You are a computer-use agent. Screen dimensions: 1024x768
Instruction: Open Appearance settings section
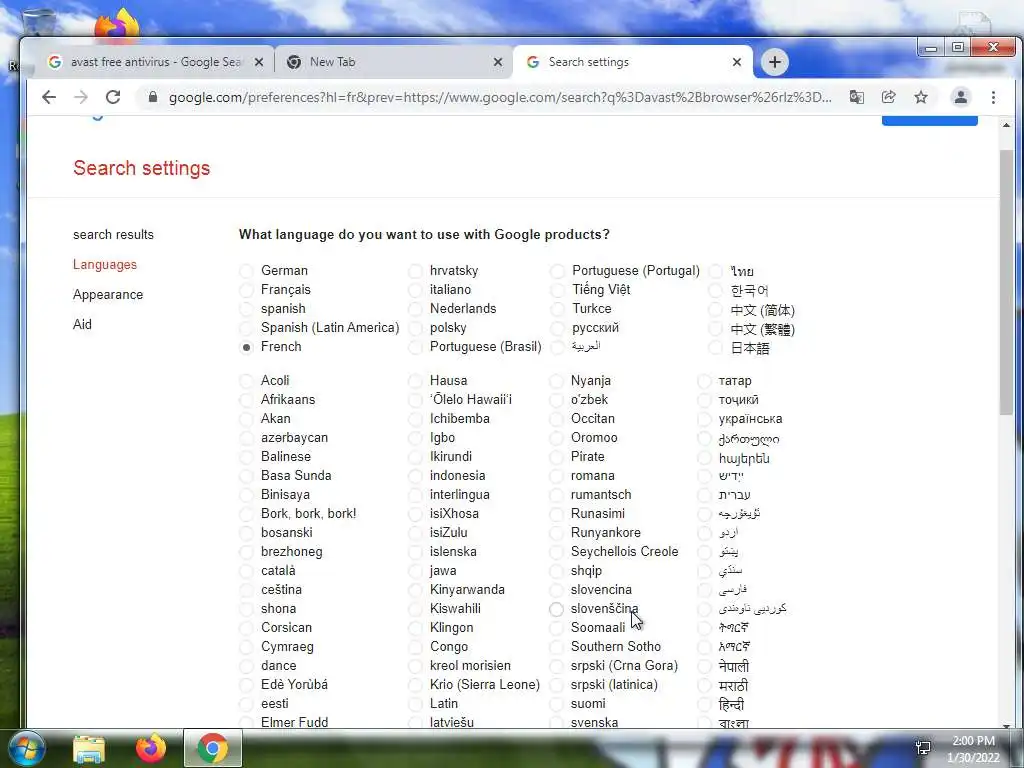(x=108, y=295)
